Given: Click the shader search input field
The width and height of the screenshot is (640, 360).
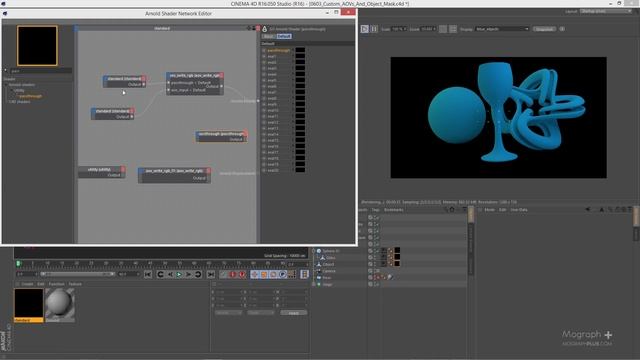Looking at the screenshot, I should pyautogui.click(x=41, y=71).
